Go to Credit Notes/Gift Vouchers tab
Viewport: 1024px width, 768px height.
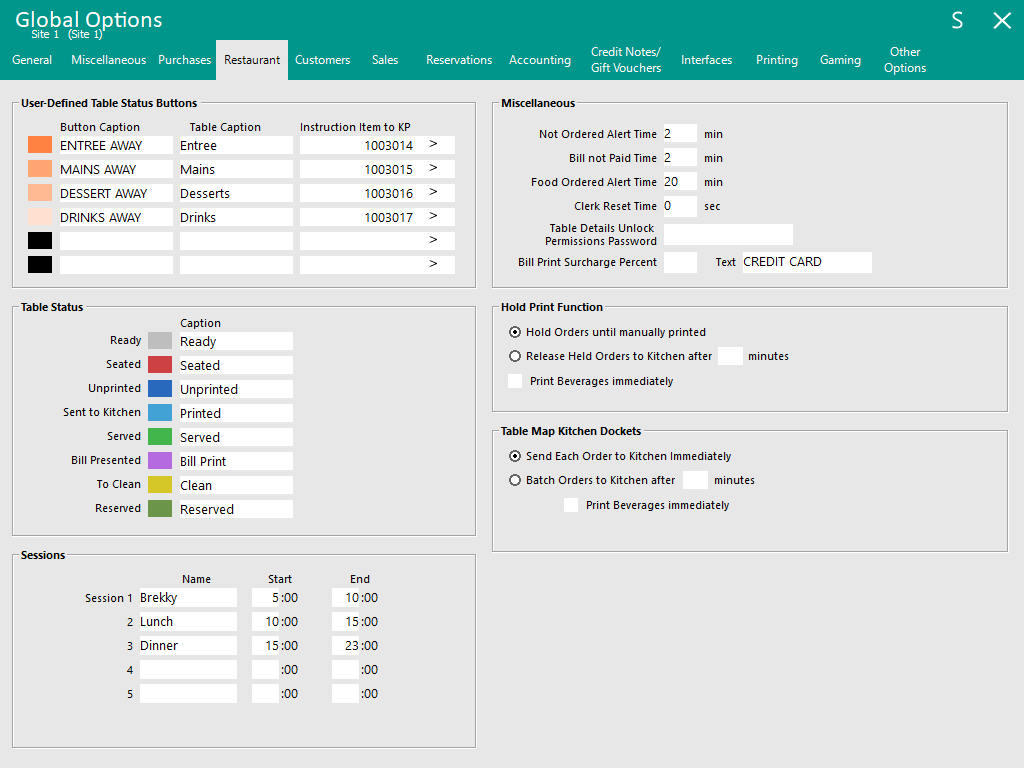click(x=626, y=60)
